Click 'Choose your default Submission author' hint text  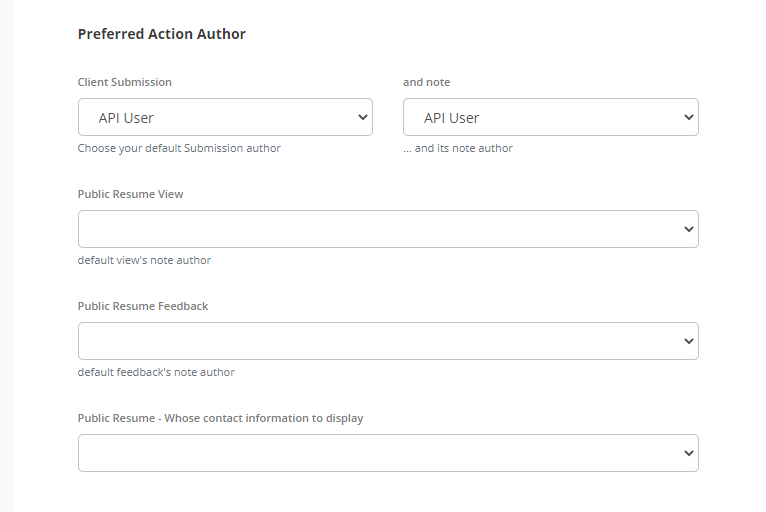click(179, 148)
